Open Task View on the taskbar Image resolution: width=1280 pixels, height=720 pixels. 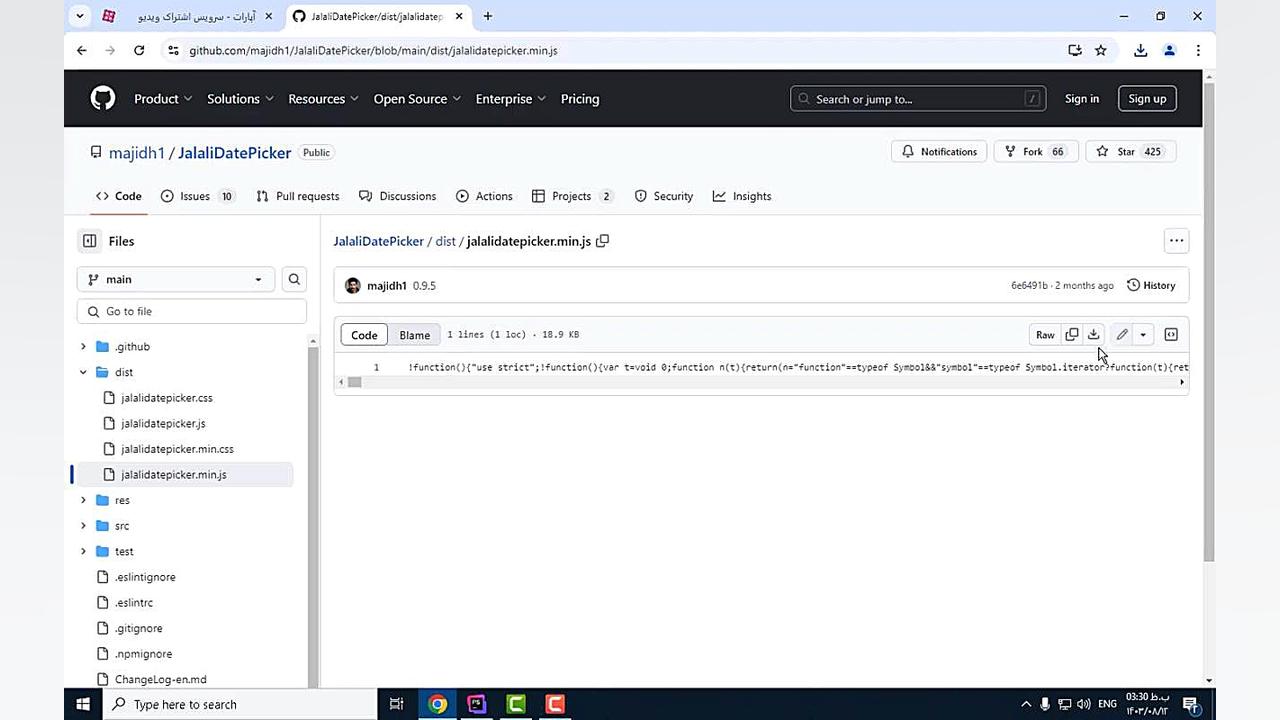coord(397,704)
